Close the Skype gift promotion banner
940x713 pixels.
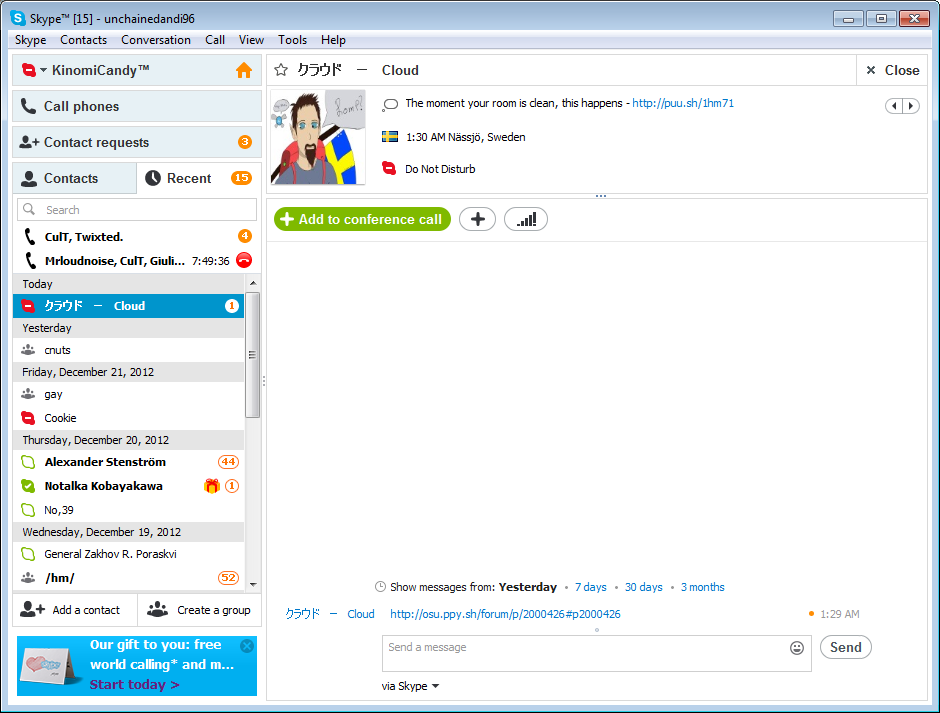(x=246, y=646)
